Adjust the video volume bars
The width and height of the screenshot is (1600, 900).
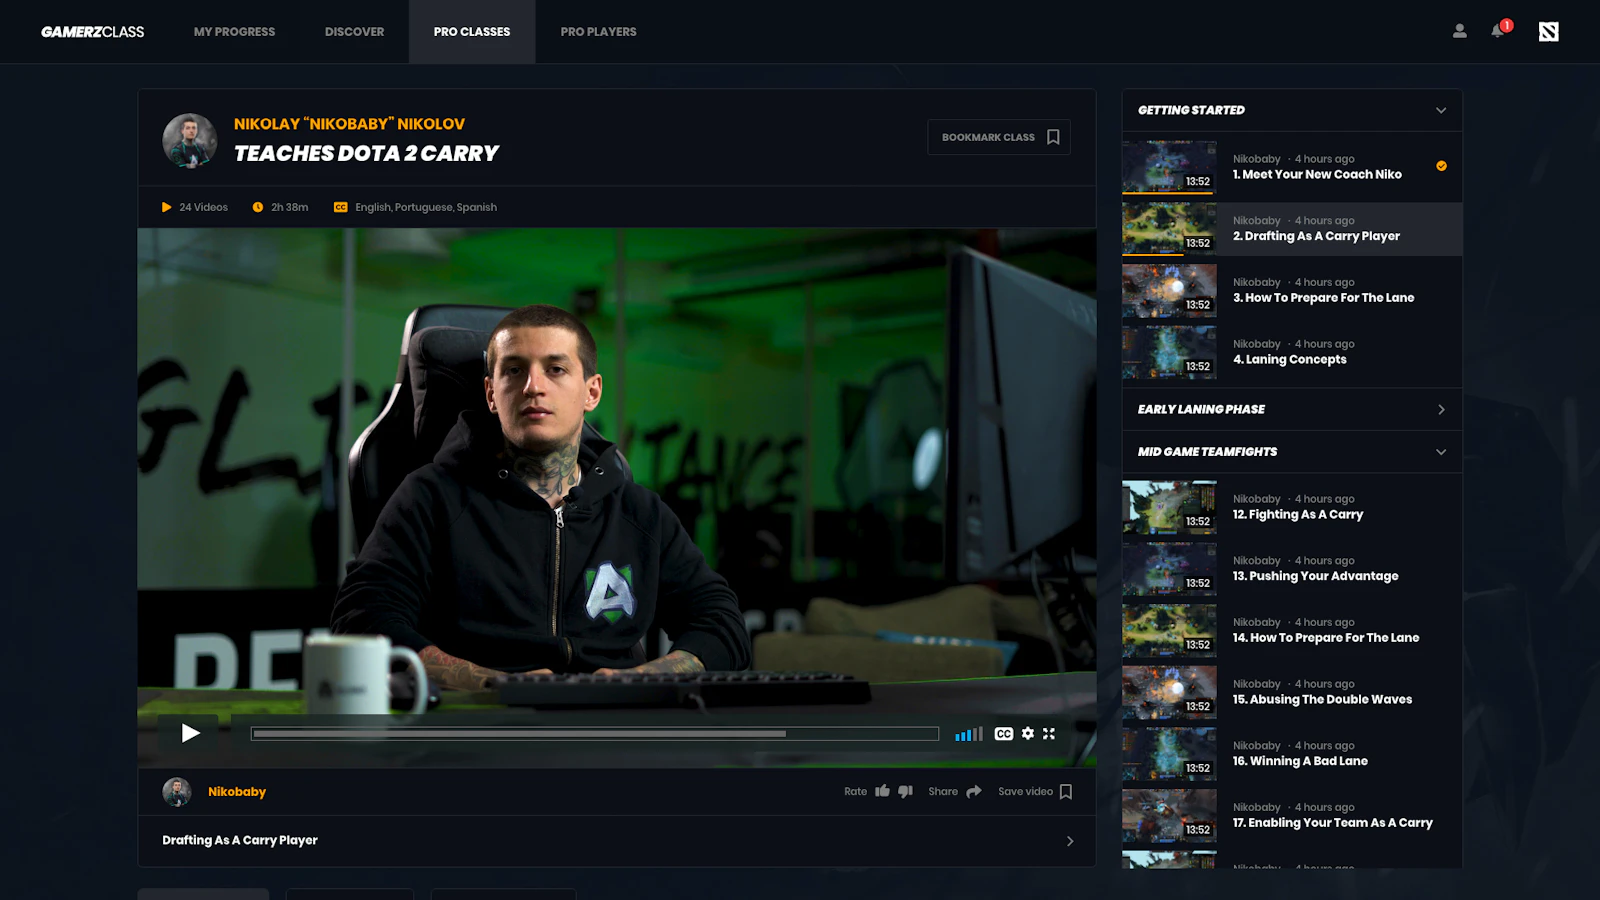point(968,734)
